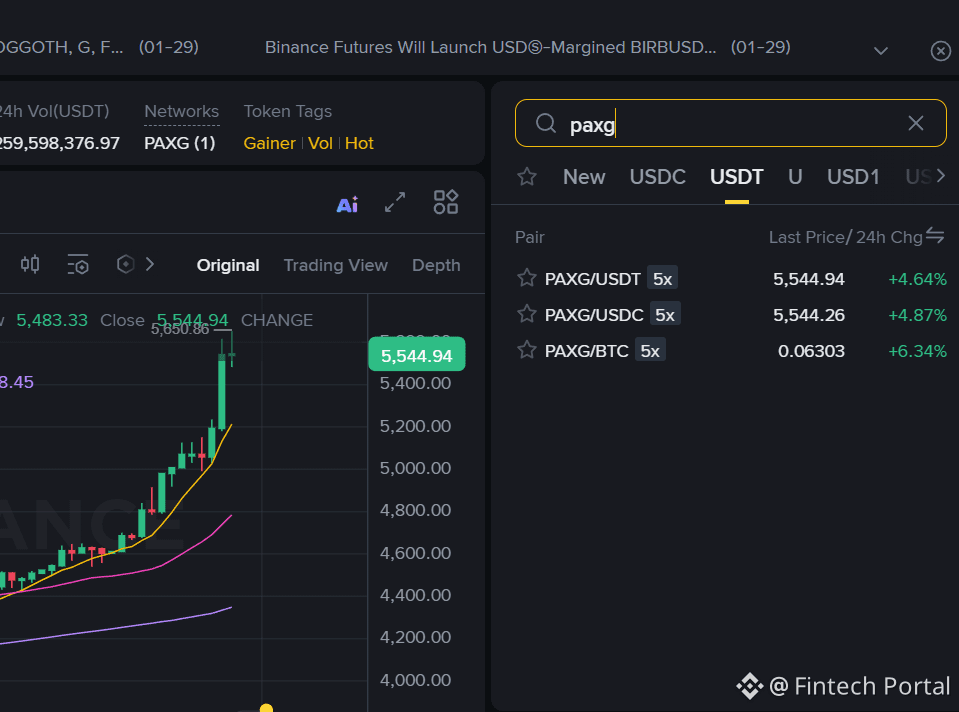Click the candlestick chart type icon
The height and width of the screenshot is (712, 959).
tap(30, 264)
